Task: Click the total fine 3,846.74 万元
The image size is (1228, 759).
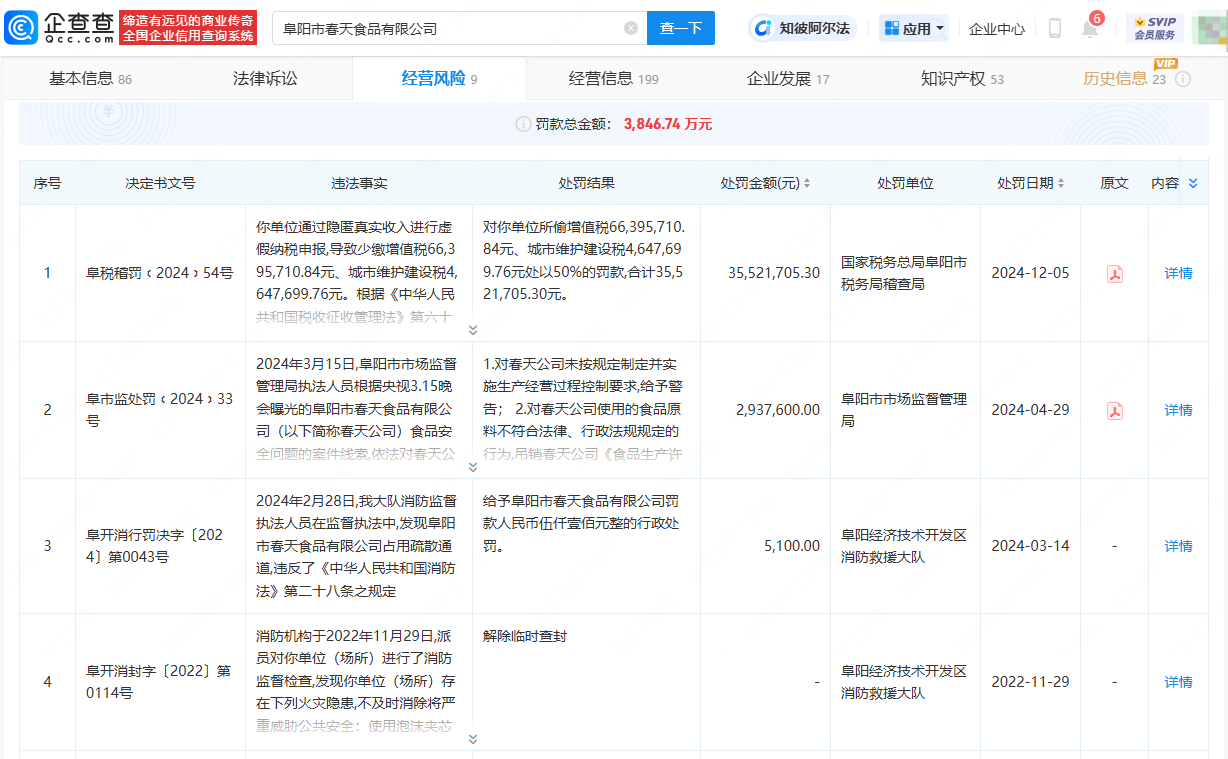Action: (x=668, y=124)
